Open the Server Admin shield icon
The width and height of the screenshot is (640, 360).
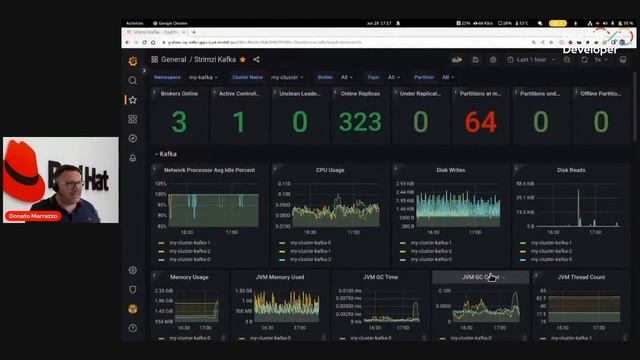(133, 289)
